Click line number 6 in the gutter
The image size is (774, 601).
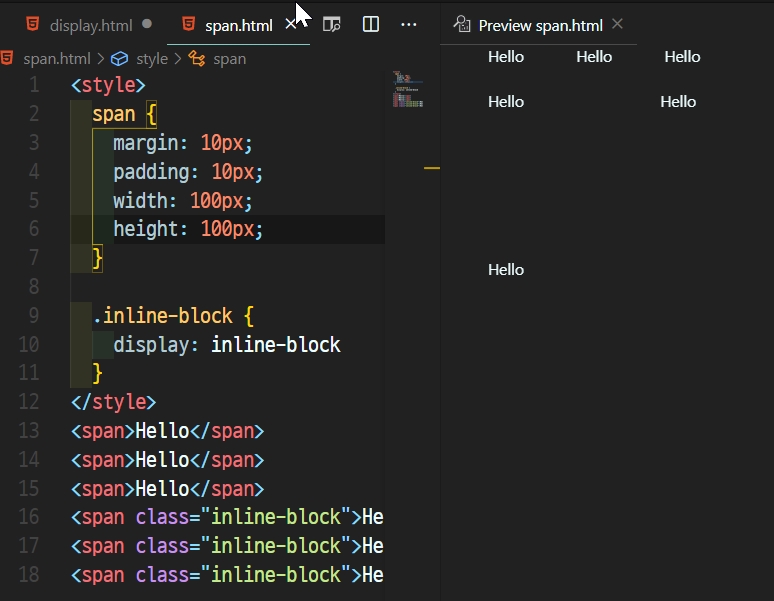(34, 229)
